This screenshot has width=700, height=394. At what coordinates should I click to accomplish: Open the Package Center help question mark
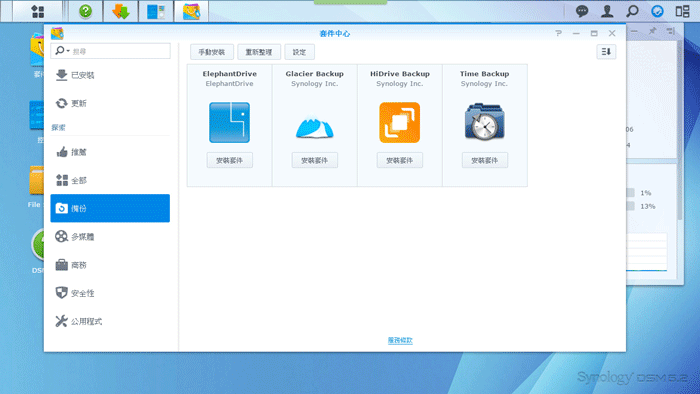click(x=558, y=33)
